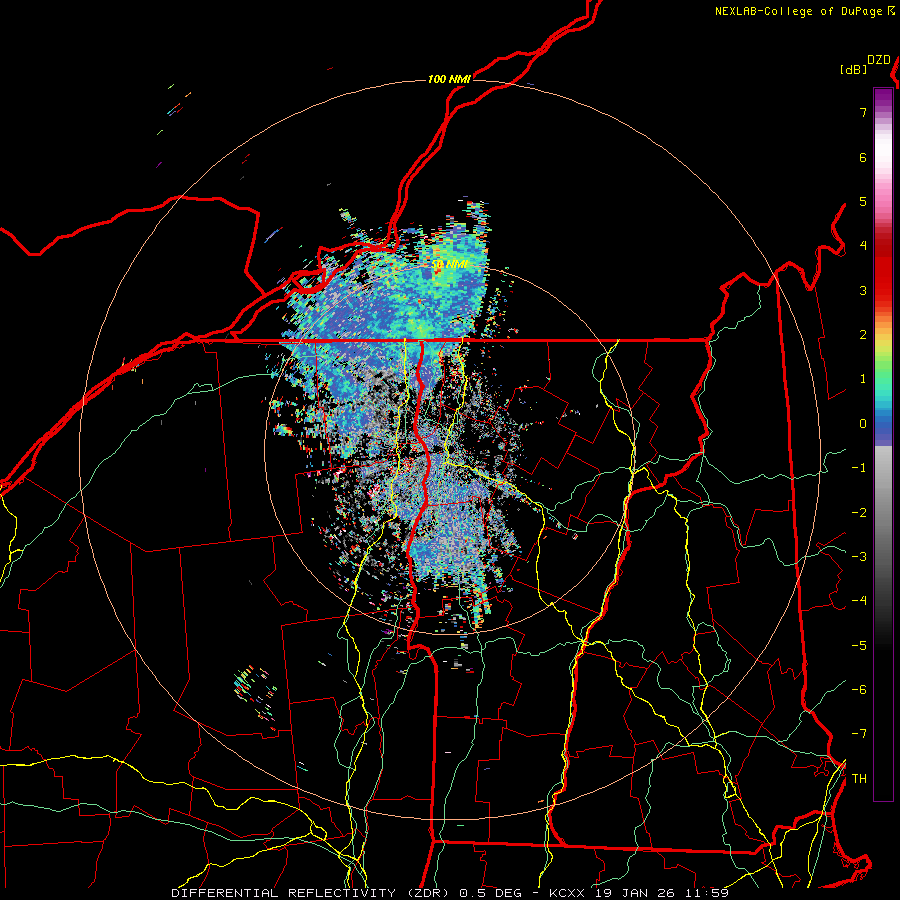
Task: Select the -7 value on the scale
Action: [x=859, y=734]
